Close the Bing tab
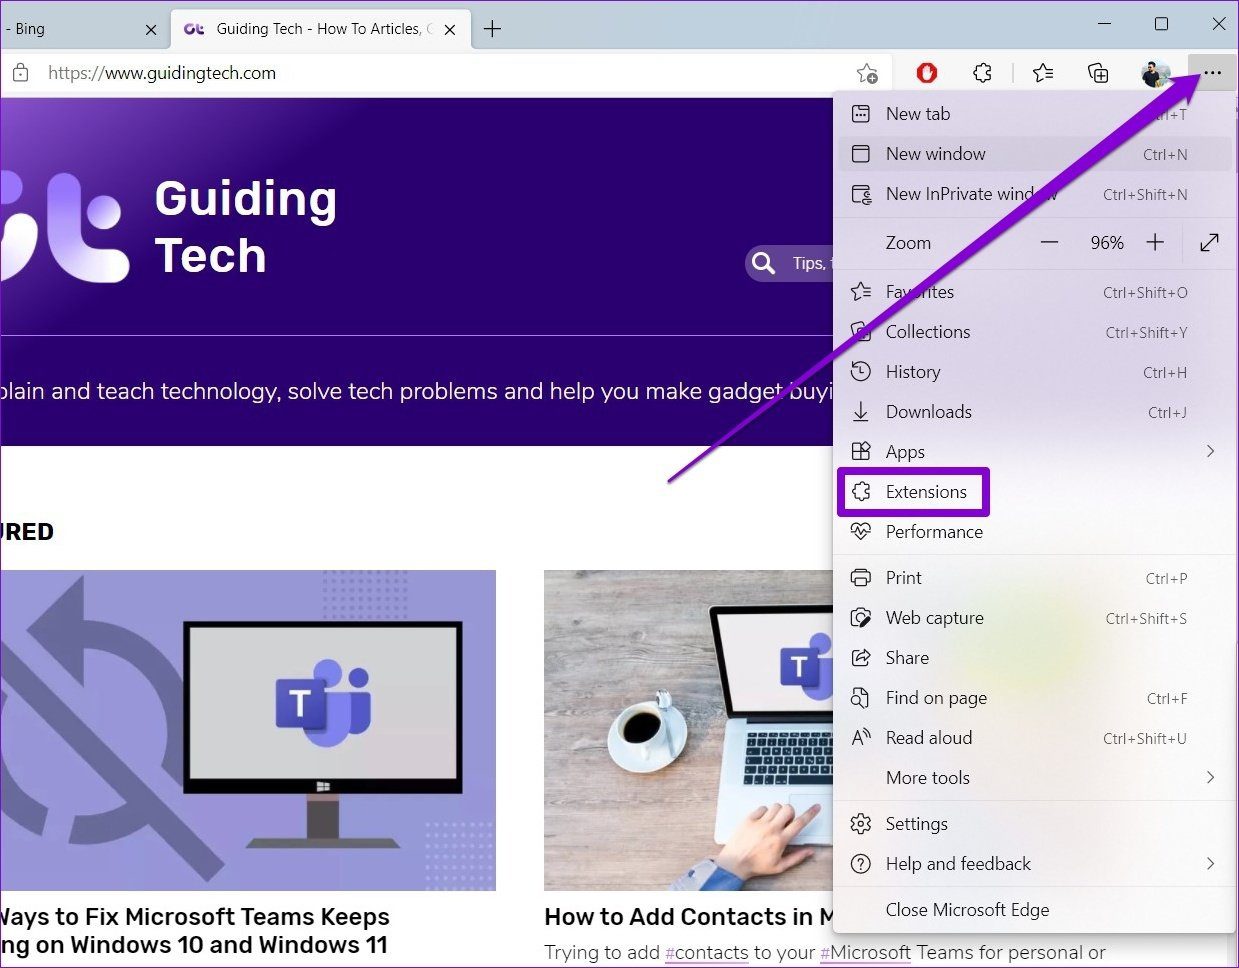 (x=151, y=29)
